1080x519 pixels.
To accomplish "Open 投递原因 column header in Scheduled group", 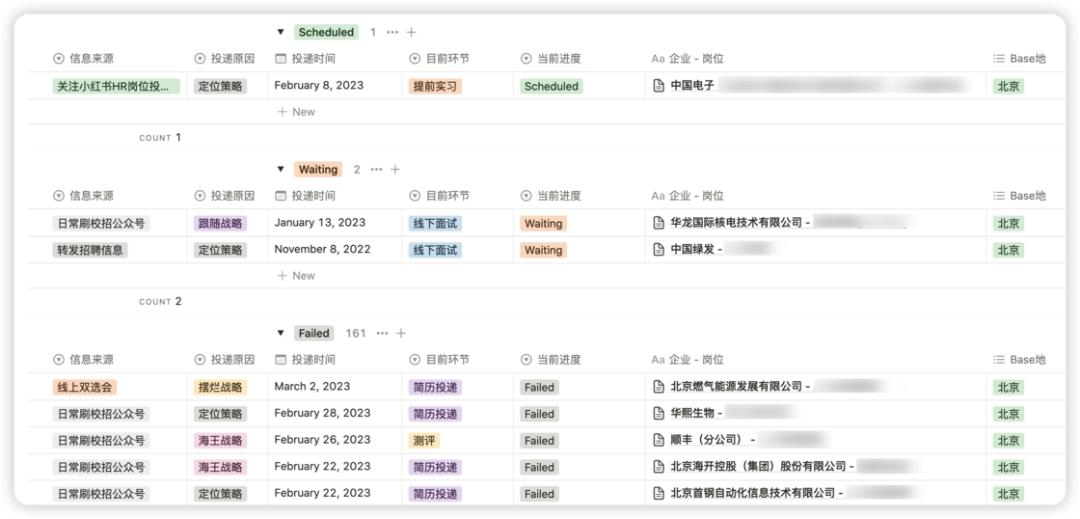I will 225,59.
